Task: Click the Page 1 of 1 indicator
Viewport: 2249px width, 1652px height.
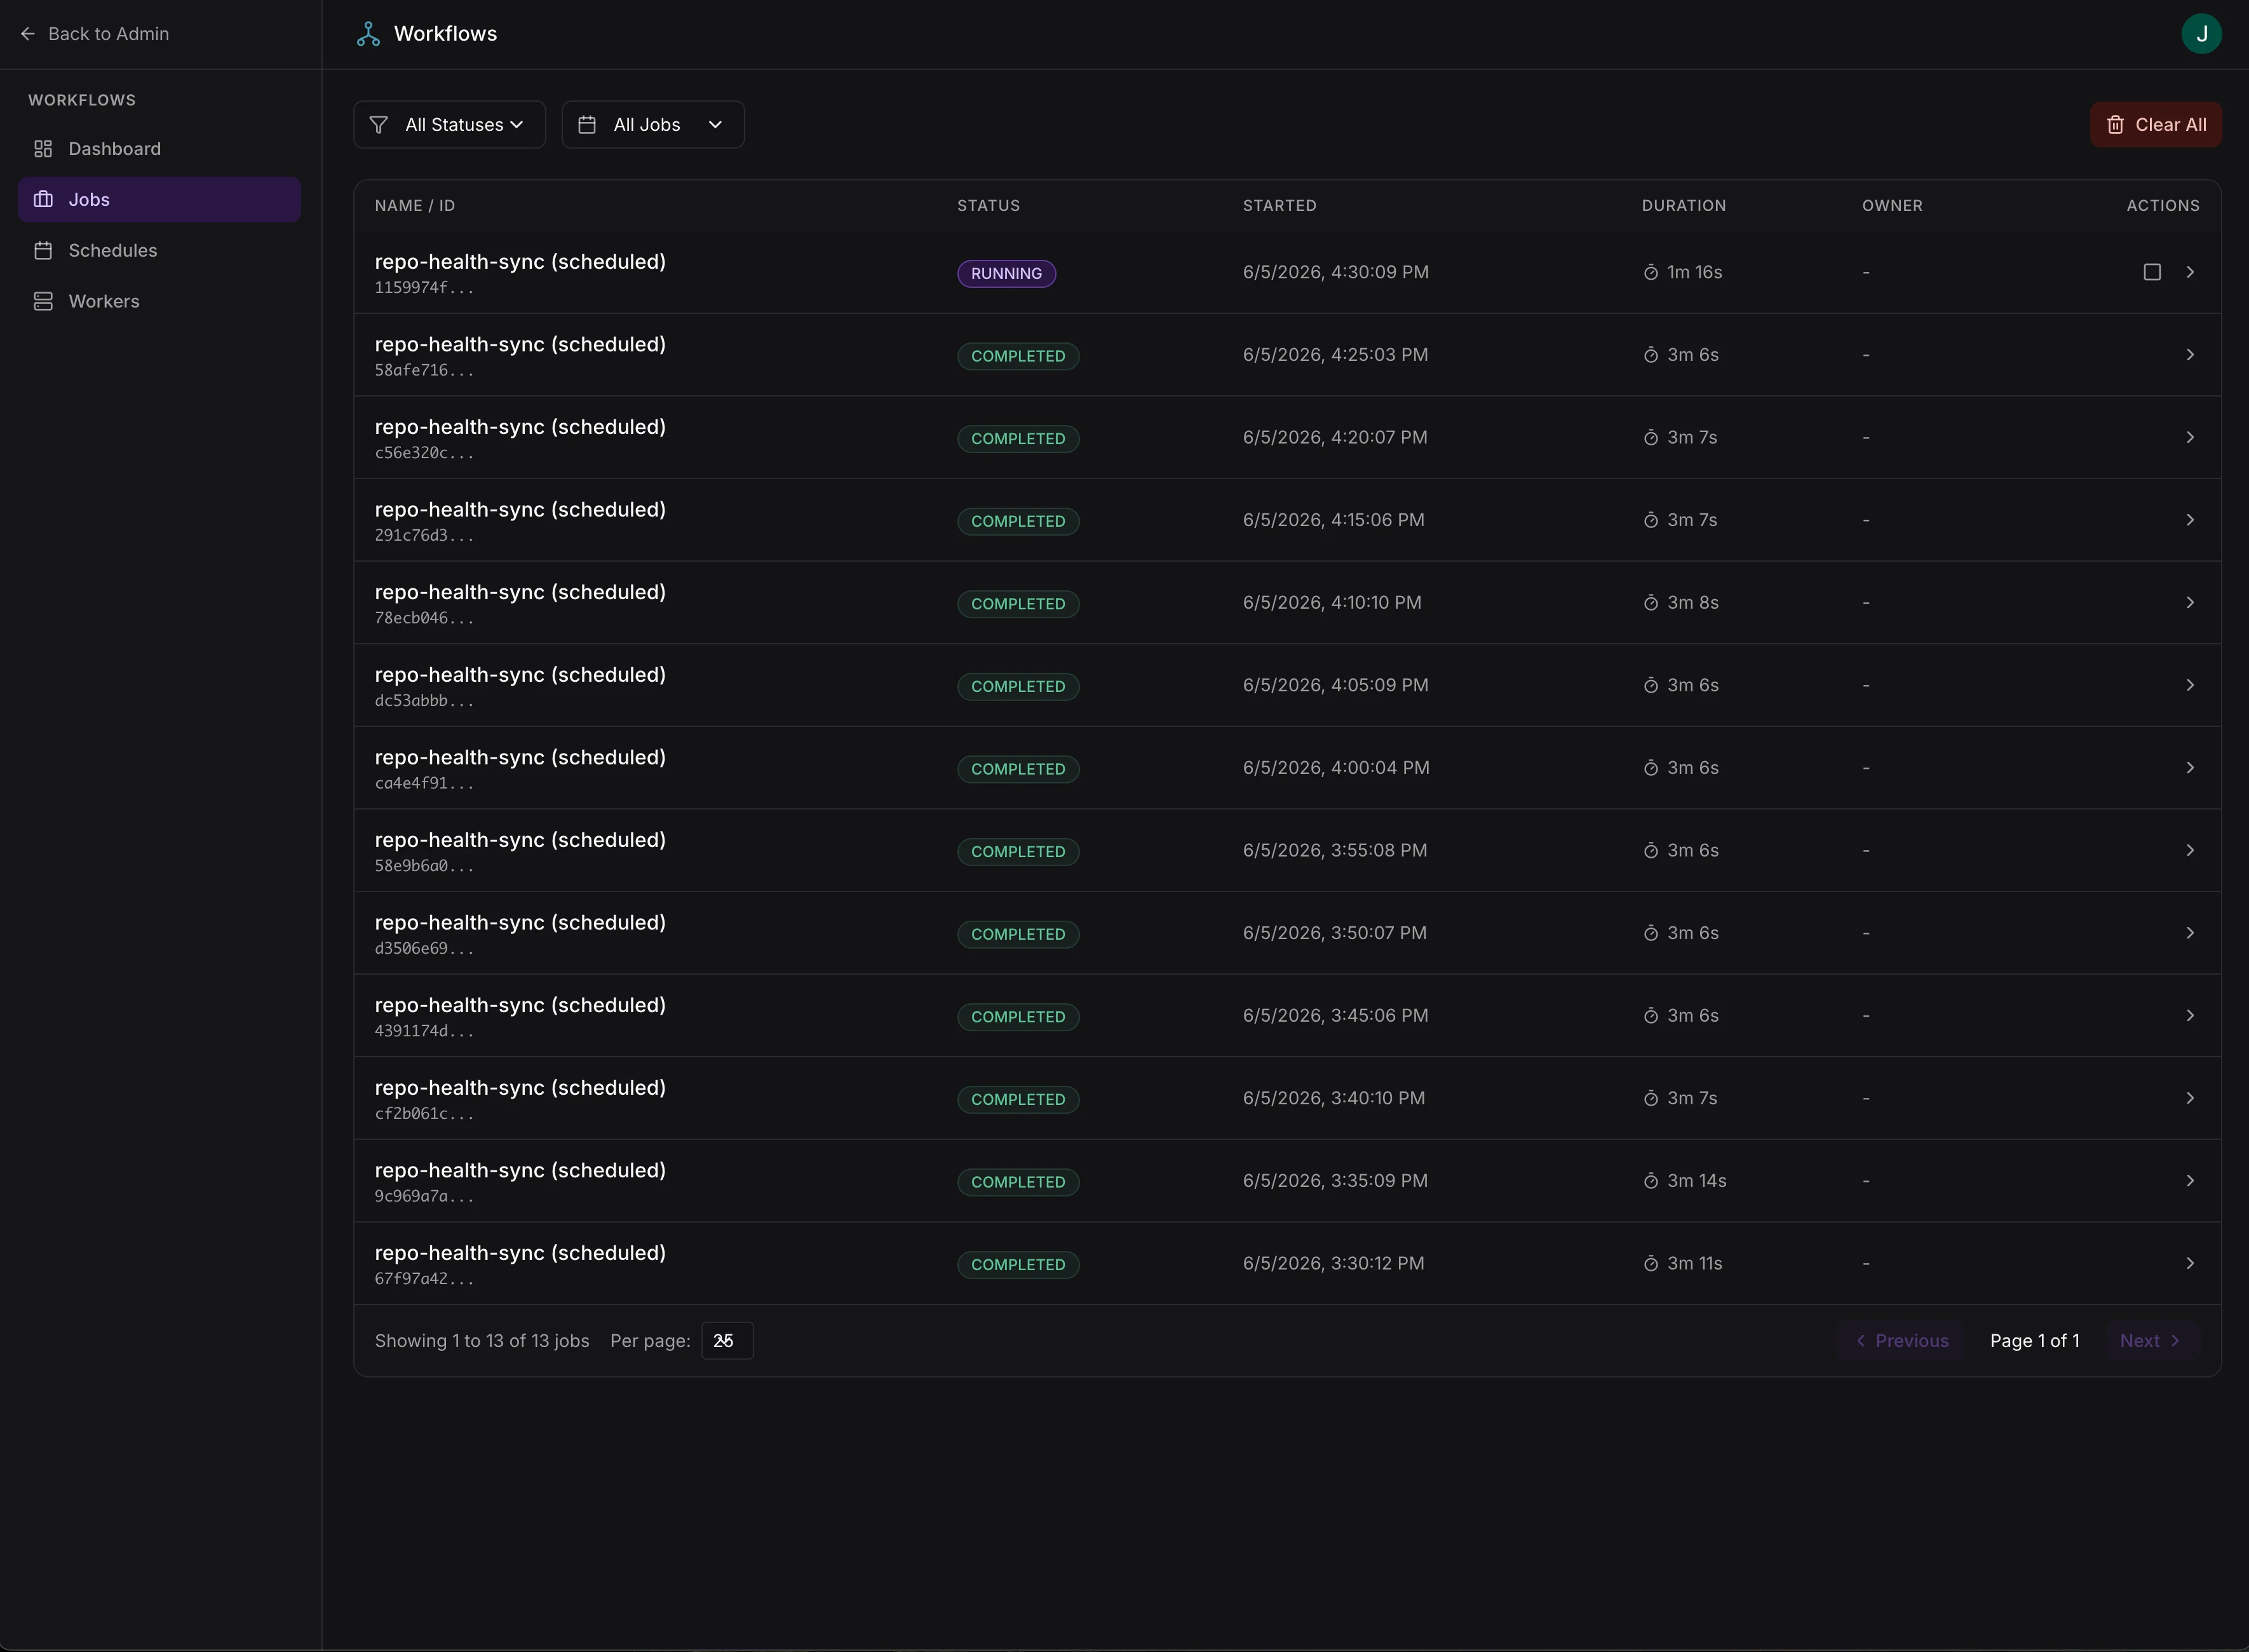Action: tap(2034, 1341)
